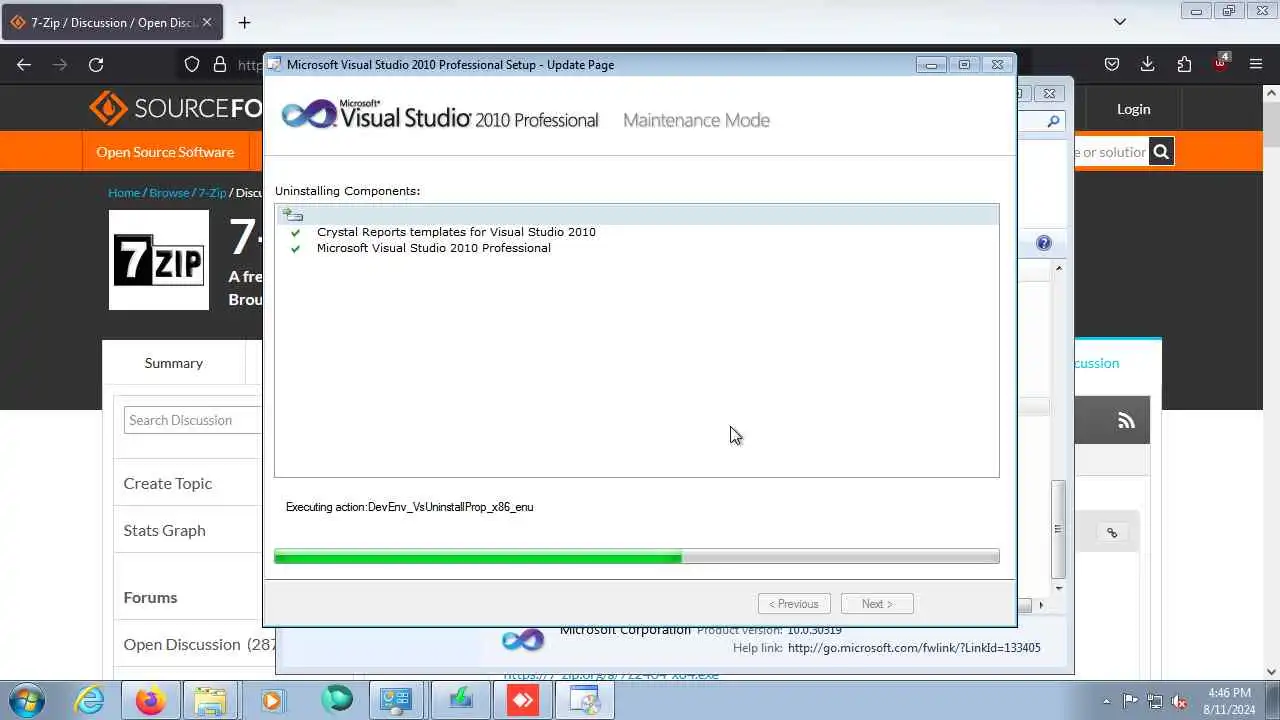Click the setup installer disc taskbar icon
This screenshot has height=720, width=1280.
(585, 700)
